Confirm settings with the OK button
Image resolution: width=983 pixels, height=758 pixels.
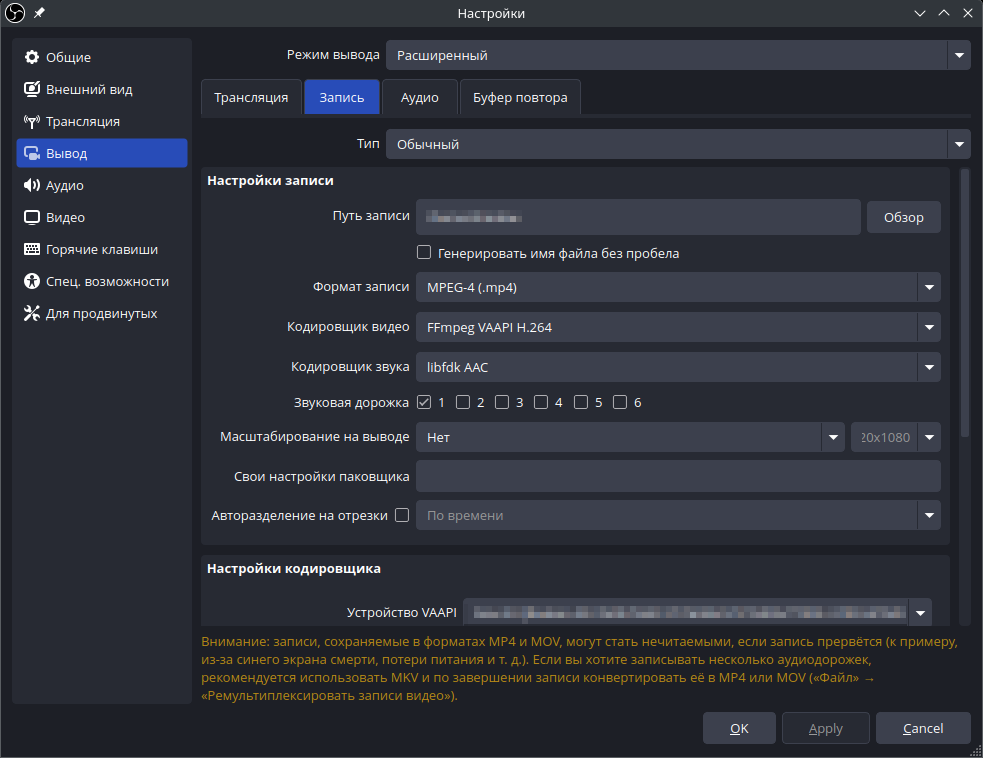coord(739,728)
